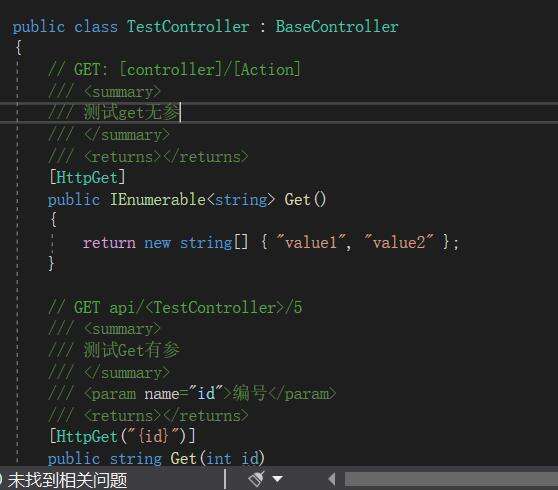The height and width of the screenshot is (490, 558).
Task: Click the first [HttpGet] attribute
Action: pyautogui.click(x=87, y=178)
